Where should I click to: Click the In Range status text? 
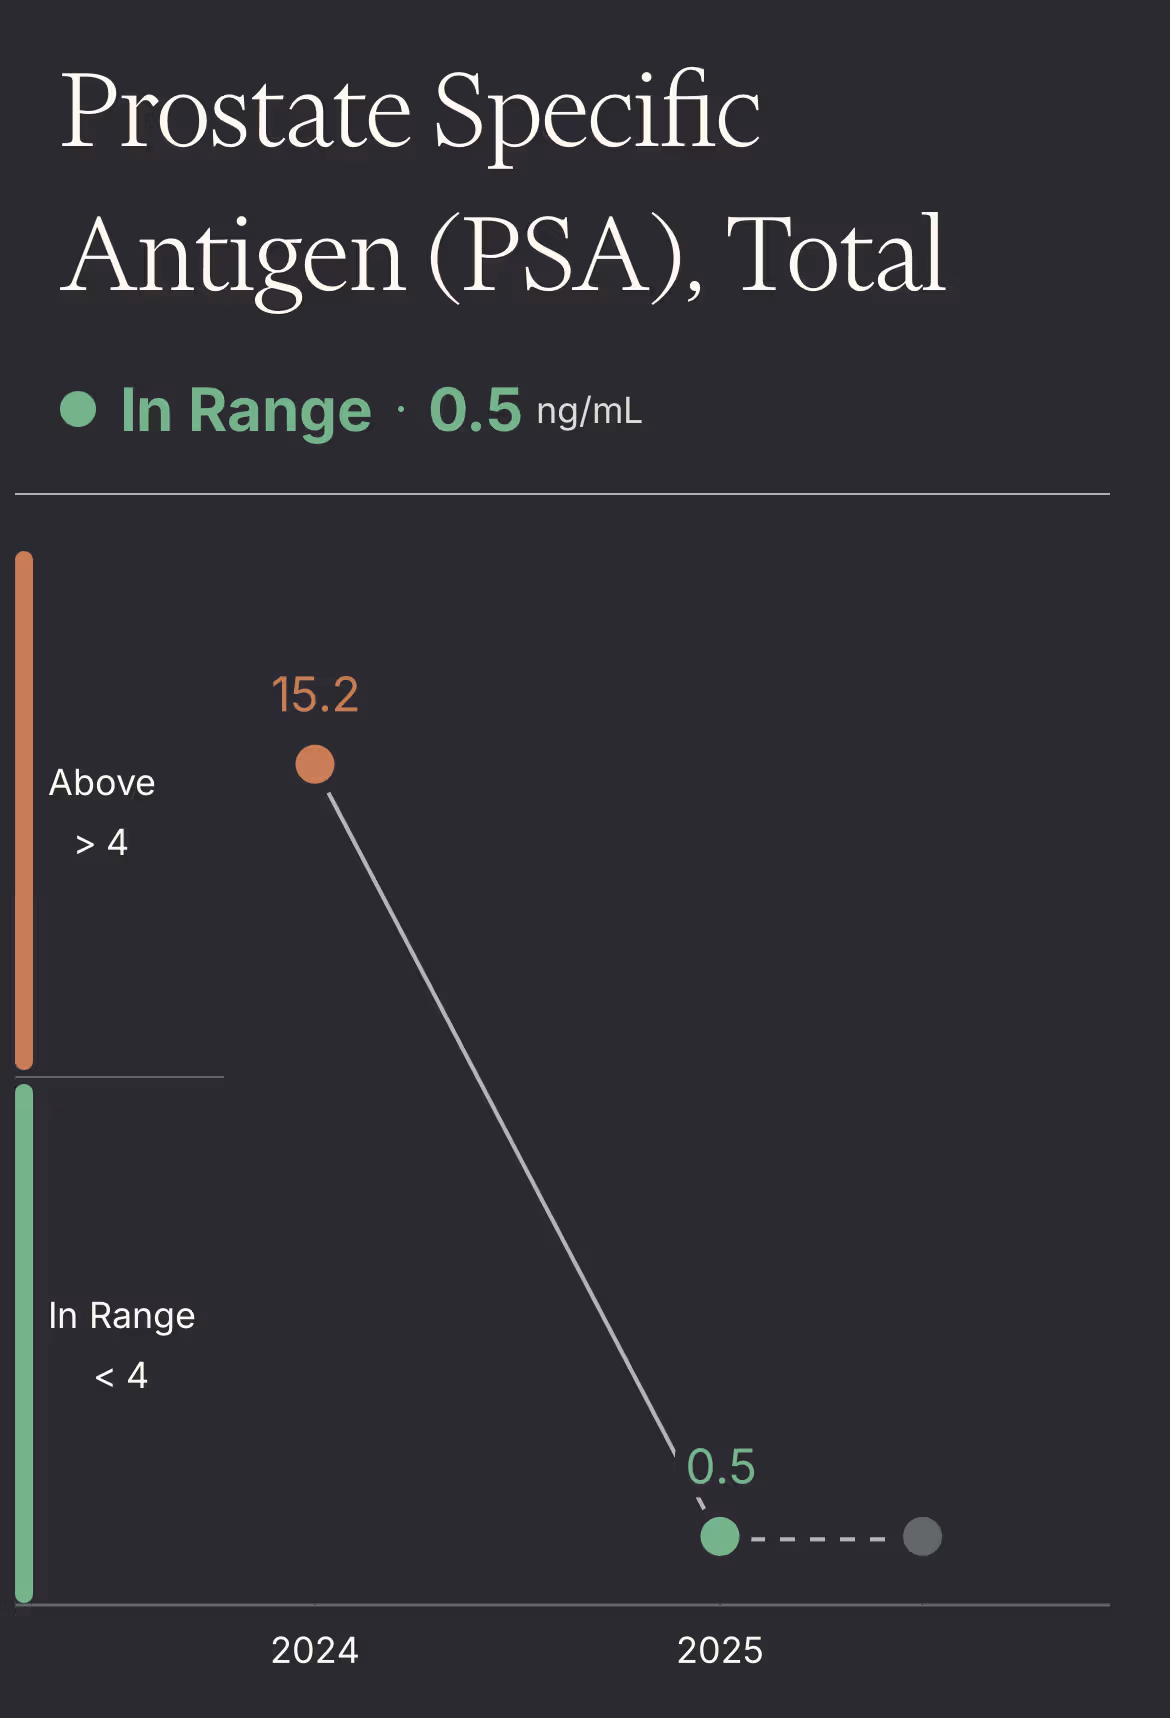pyautogui.click(x=246, y=410)
